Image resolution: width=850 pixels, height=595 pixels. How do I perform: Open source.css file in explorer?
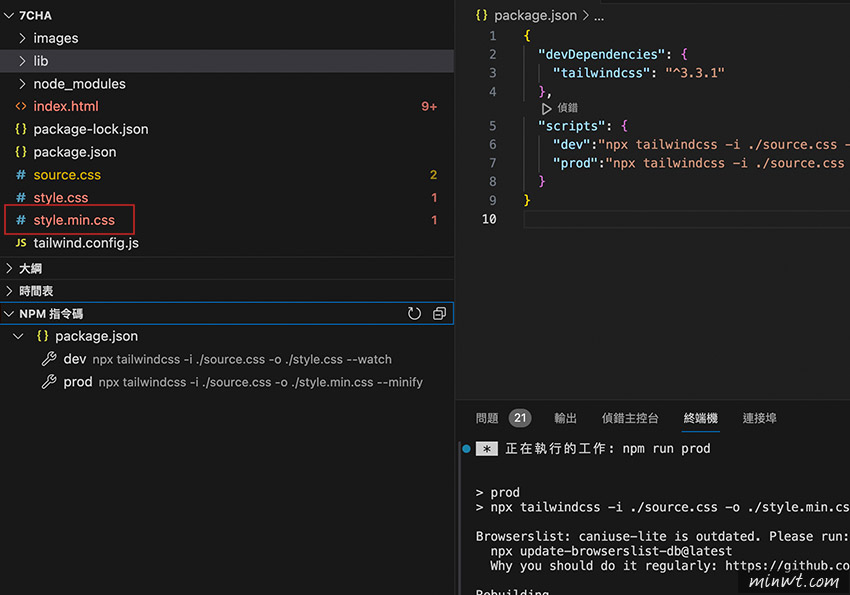coord(67,174)
